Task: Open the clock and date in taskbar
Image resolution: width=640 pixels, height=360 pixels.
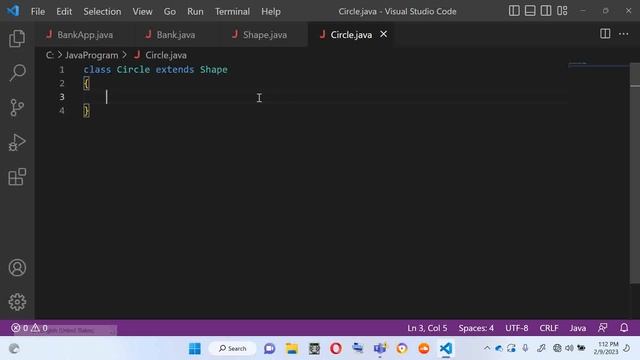Action: tap(606, 348)
